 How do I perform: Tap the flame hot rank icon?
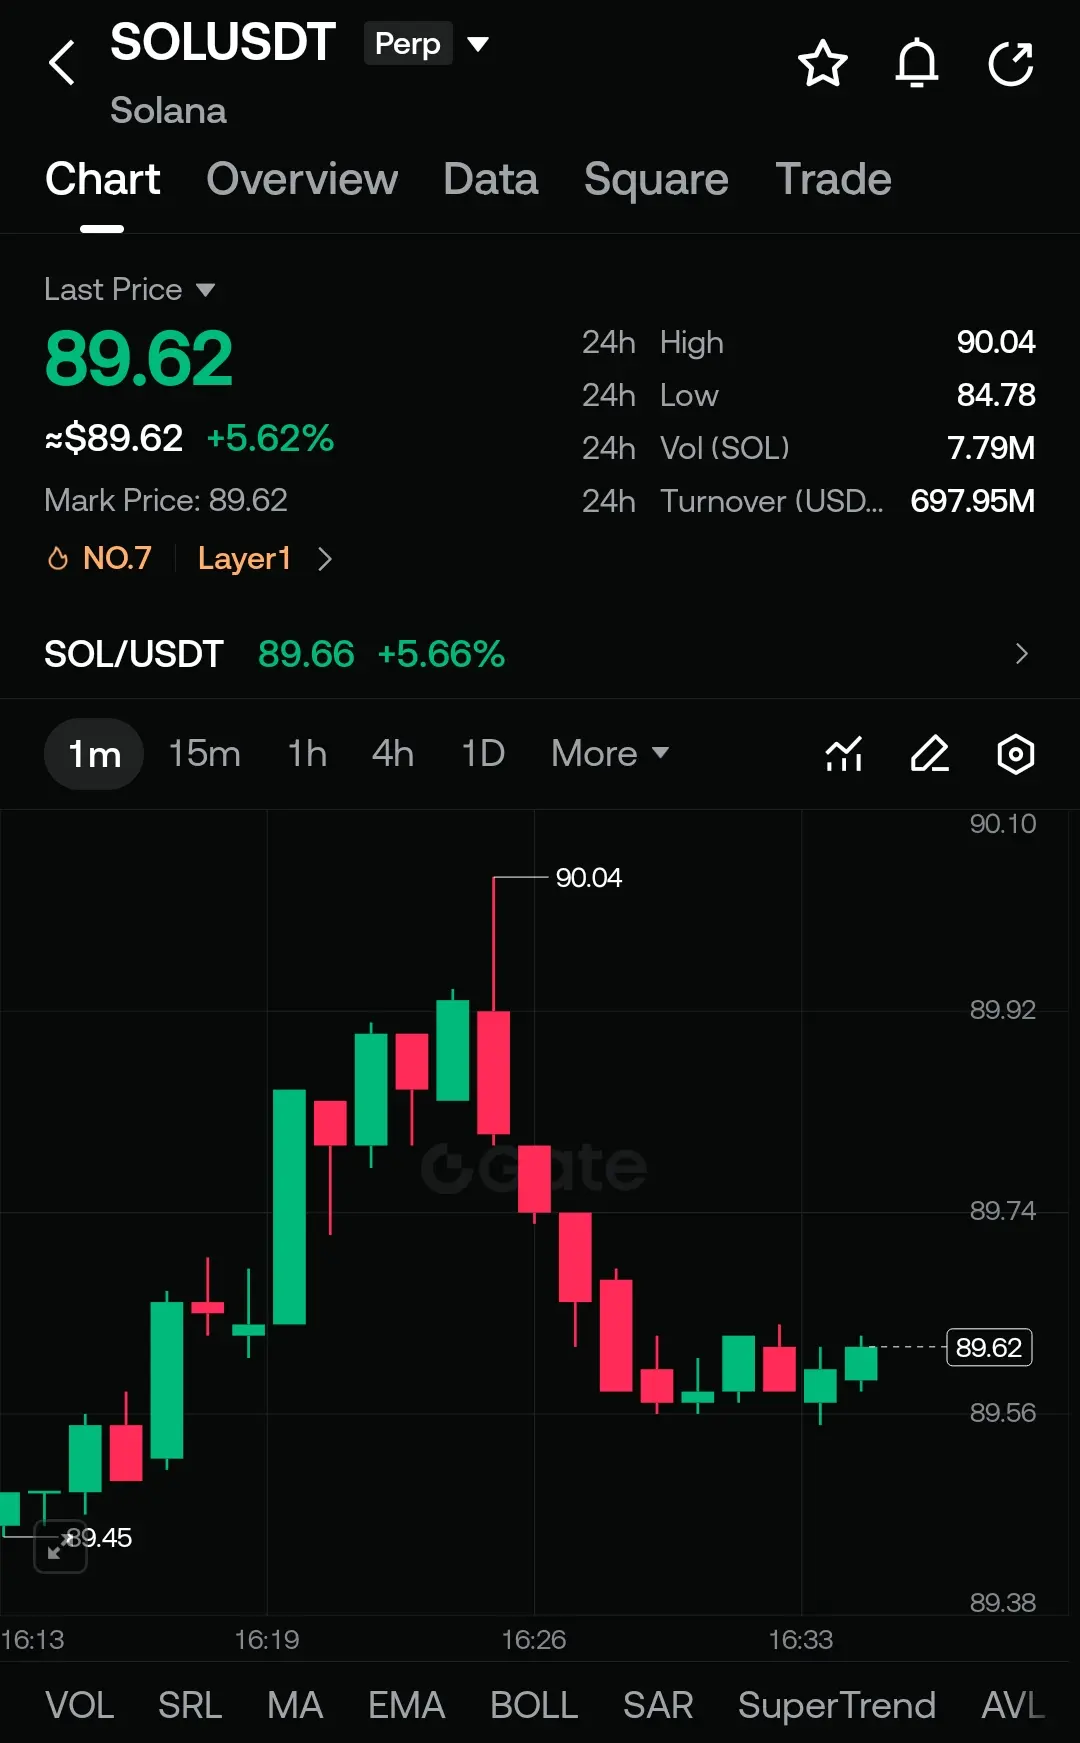pos(58,558)
